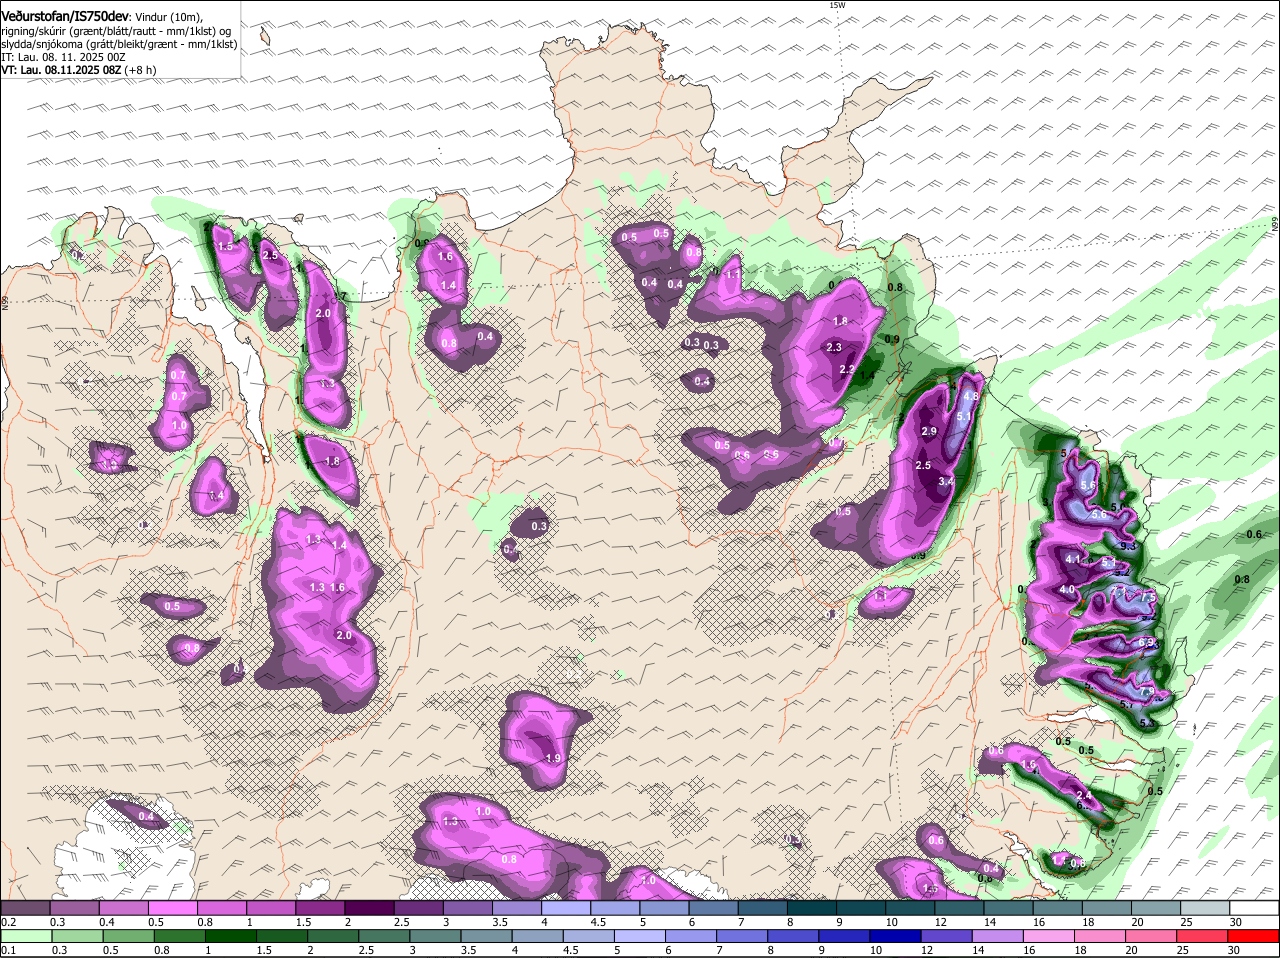The width and height of the screenshot is (1280, 958).
Task: Click the 1.9 precipitation value on the map
Action: [x=553, y=759]
